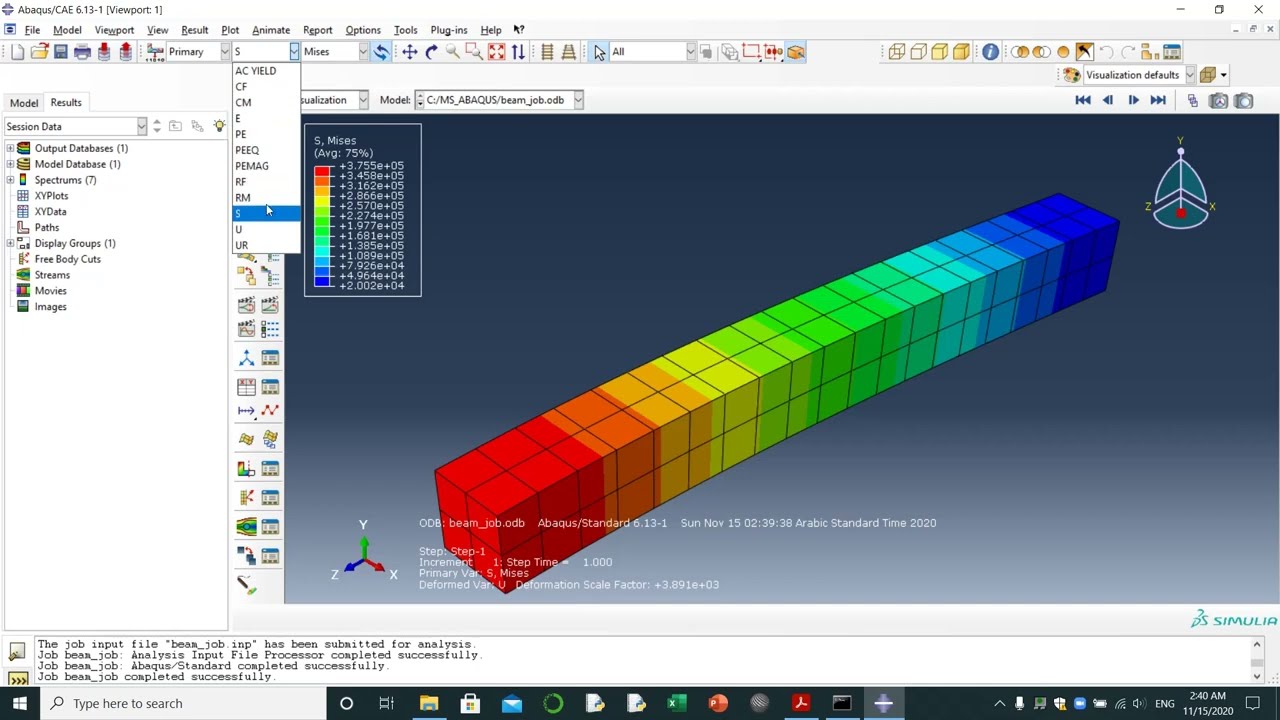Open the Animate menu

click(271, 30)
